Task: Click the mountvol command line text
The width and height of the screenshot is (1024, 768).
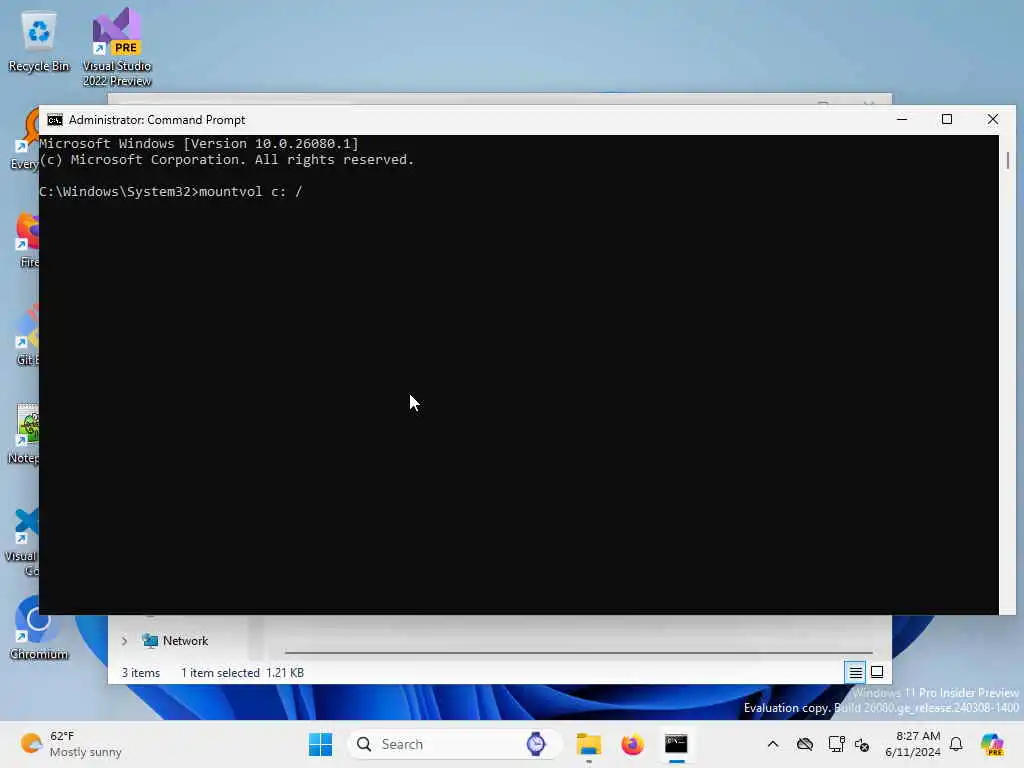Action: tap(170, 192)
